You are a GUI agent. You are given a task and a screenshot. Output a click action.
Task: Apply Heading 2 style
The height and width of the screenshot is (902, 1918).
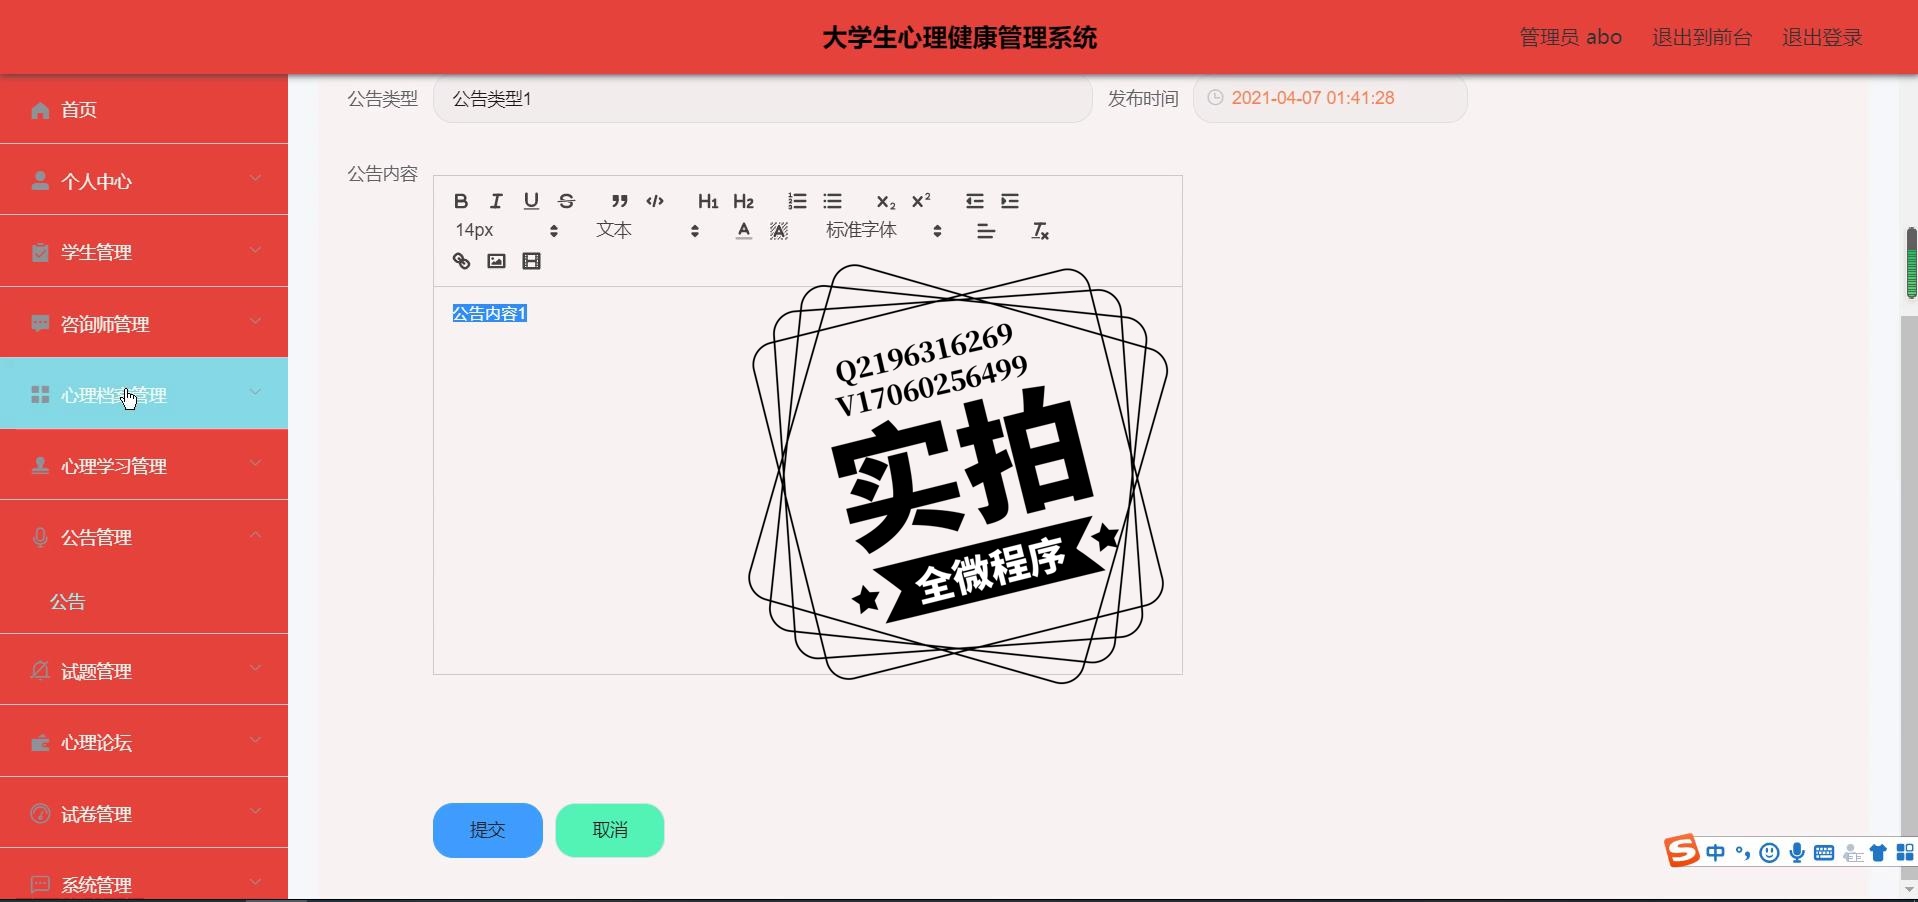(x=743, y=201)
